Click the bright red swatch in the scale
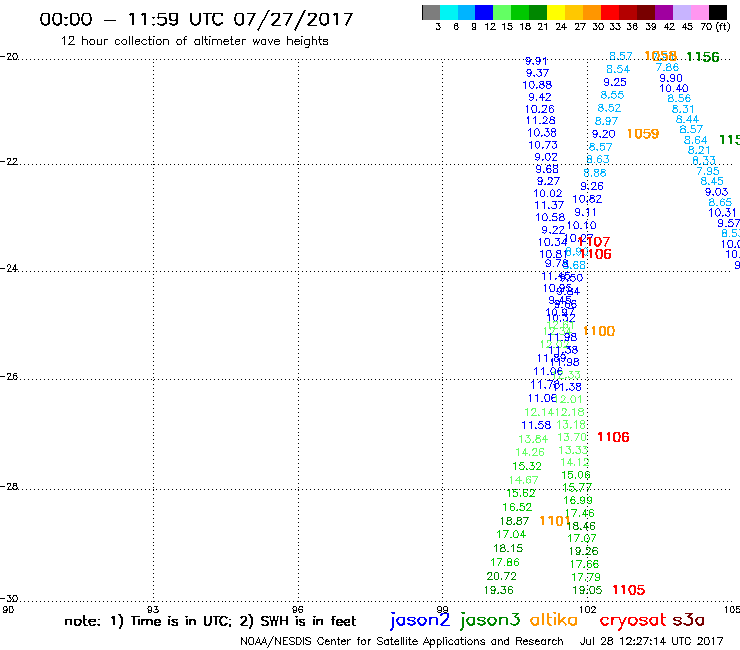740x650 pixels. click(x=609, y=12)
